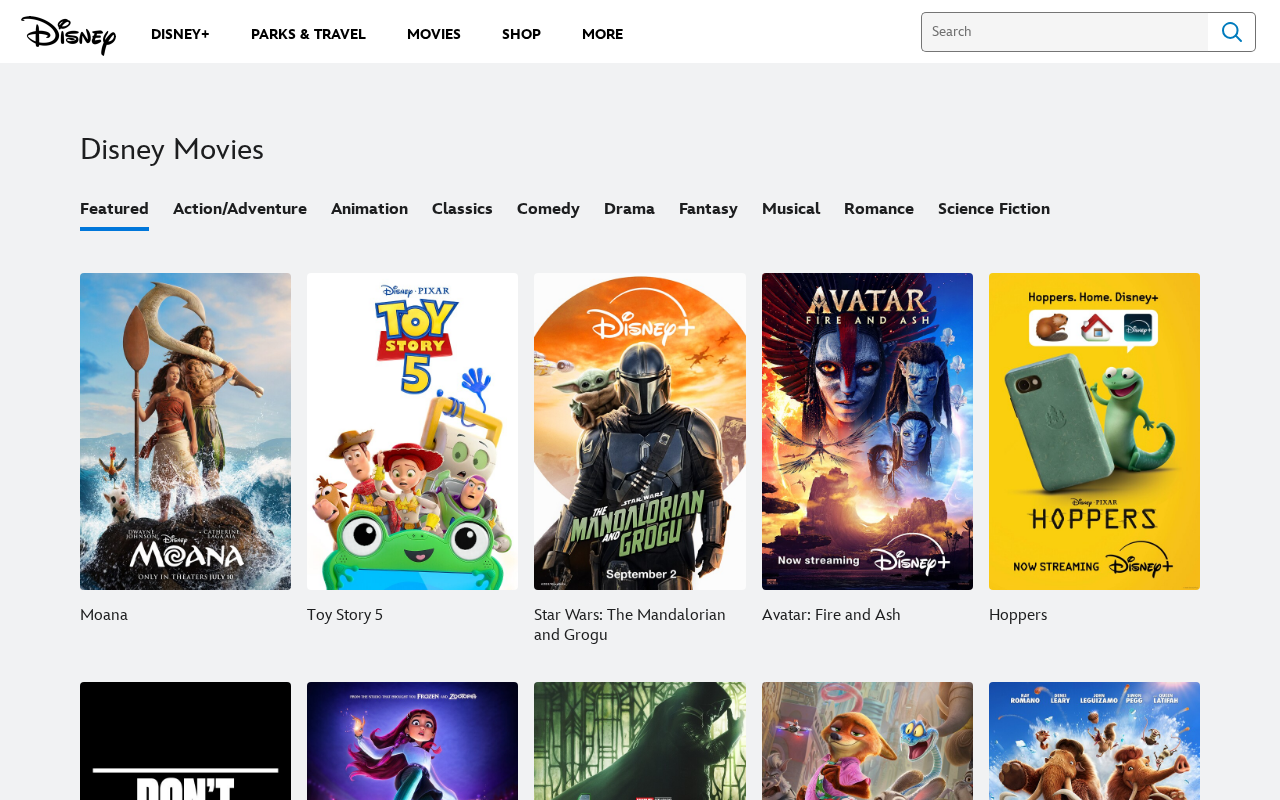Viewport: 1280px width, 800px height.
Task: Open the black poster reading DON'T
Action: (185, 741)
